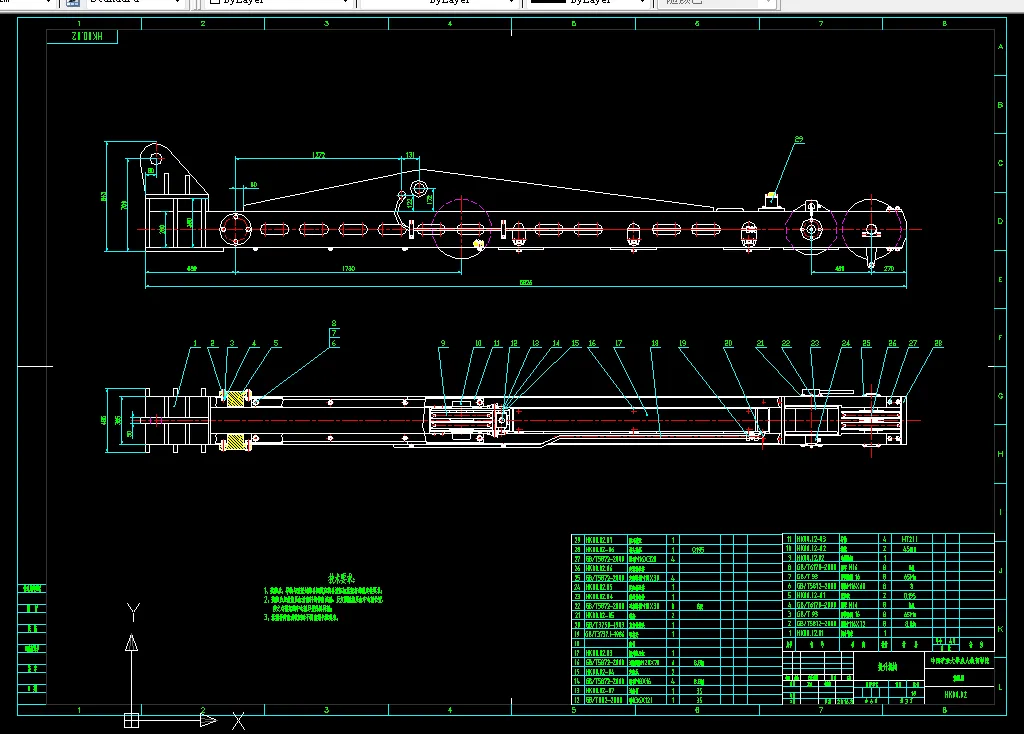Select the balloon number 15 label

click(x=575, y=343)
